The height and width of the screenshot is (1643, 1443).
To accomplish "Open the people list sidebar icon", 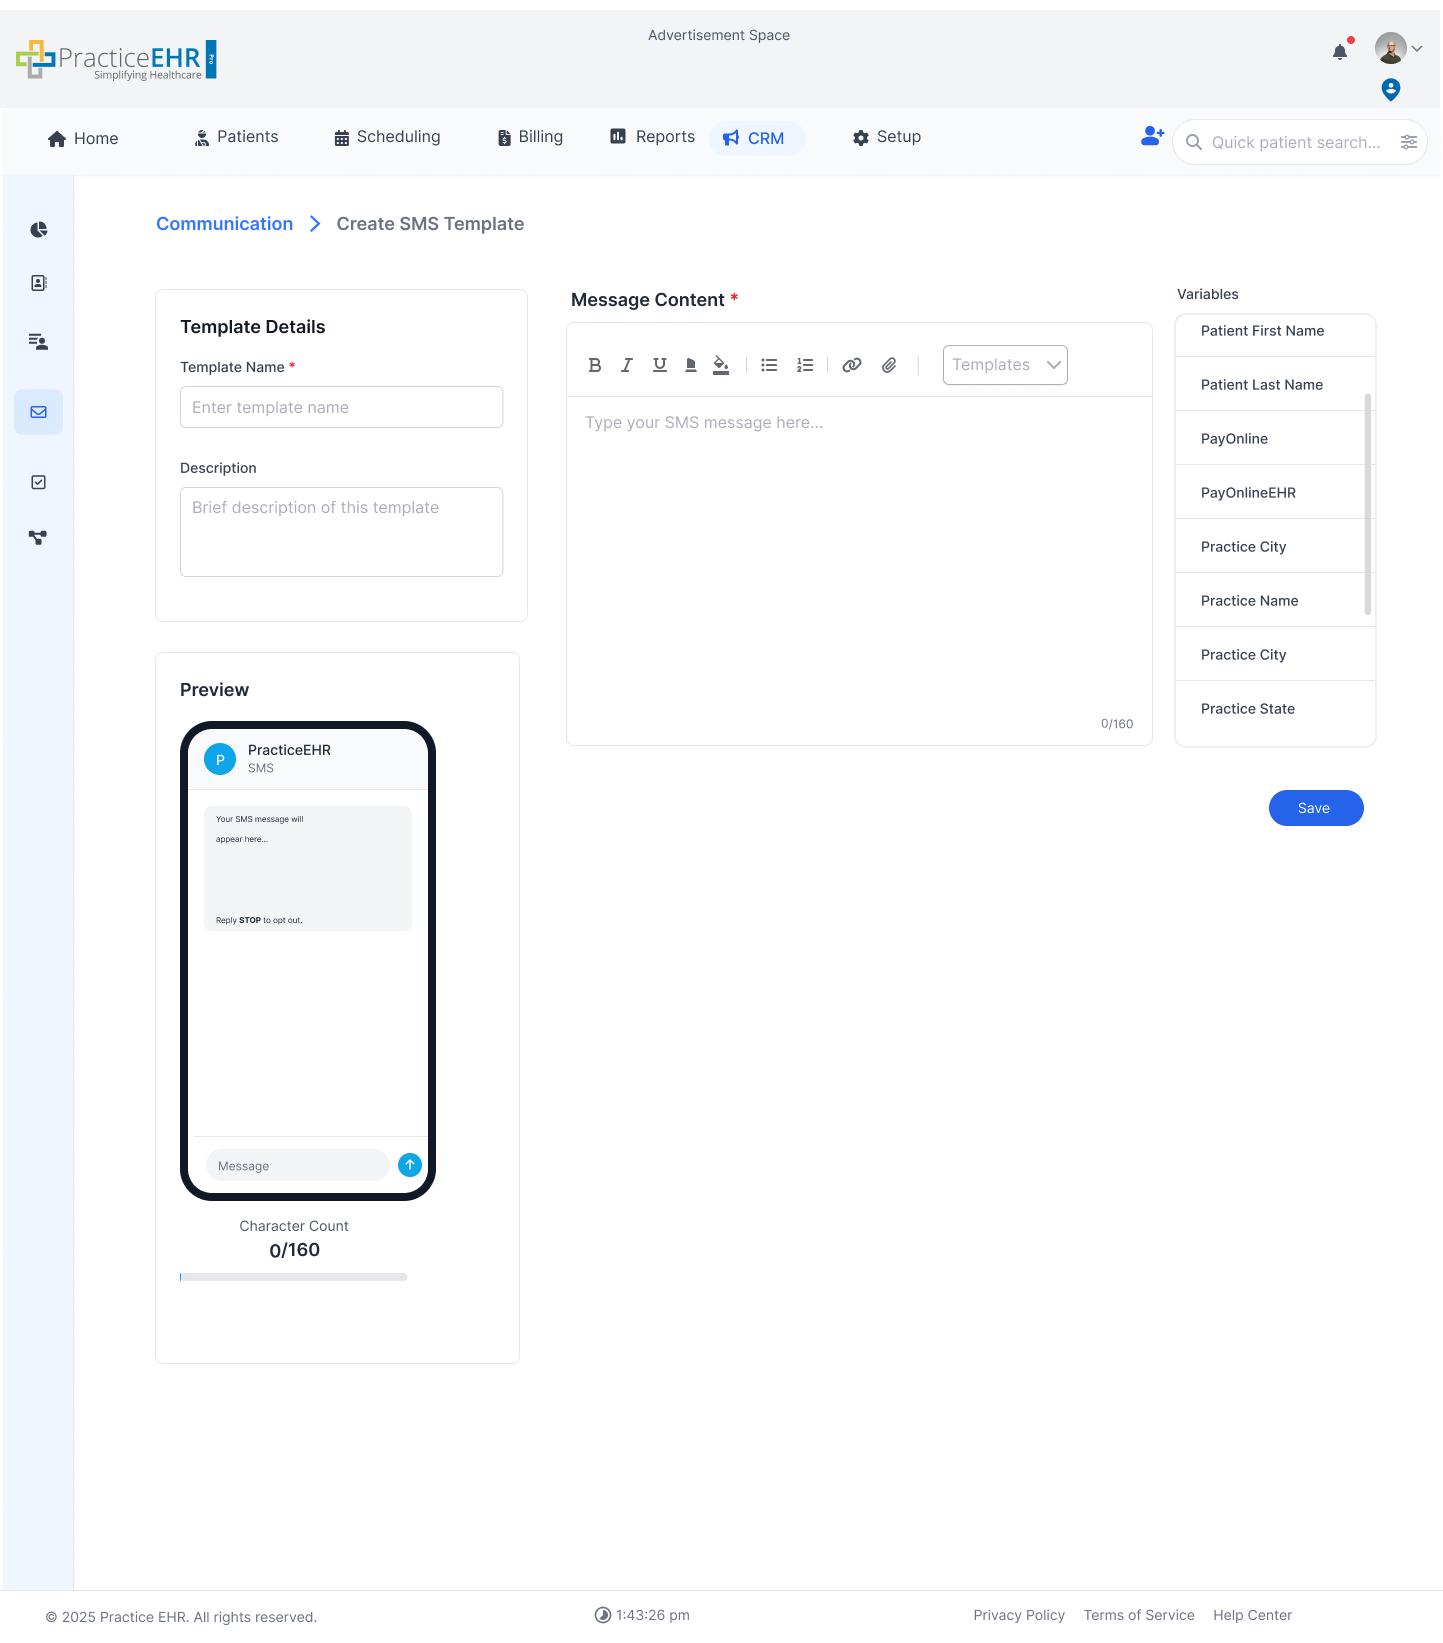I will [38, 342].
